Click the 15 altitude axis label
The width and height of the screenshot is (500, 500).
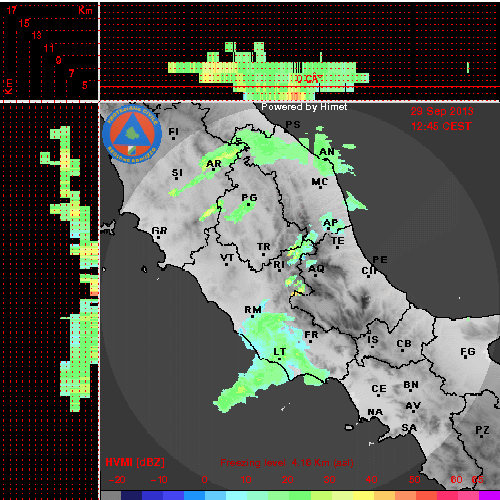[x=24, y=23]
